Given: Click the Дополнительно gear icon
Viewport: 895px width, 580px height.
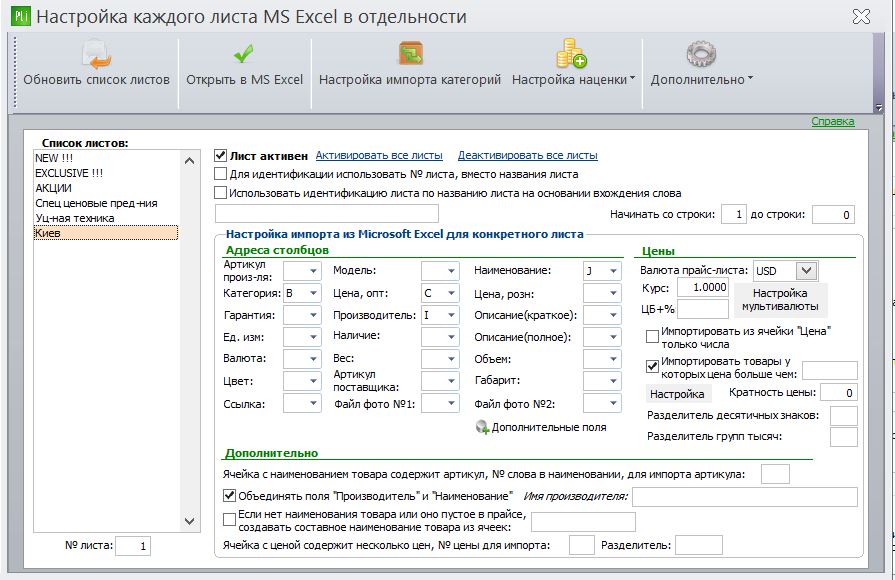Looking at the screenshot, I should pyautogui.click(x=701, y=55).
